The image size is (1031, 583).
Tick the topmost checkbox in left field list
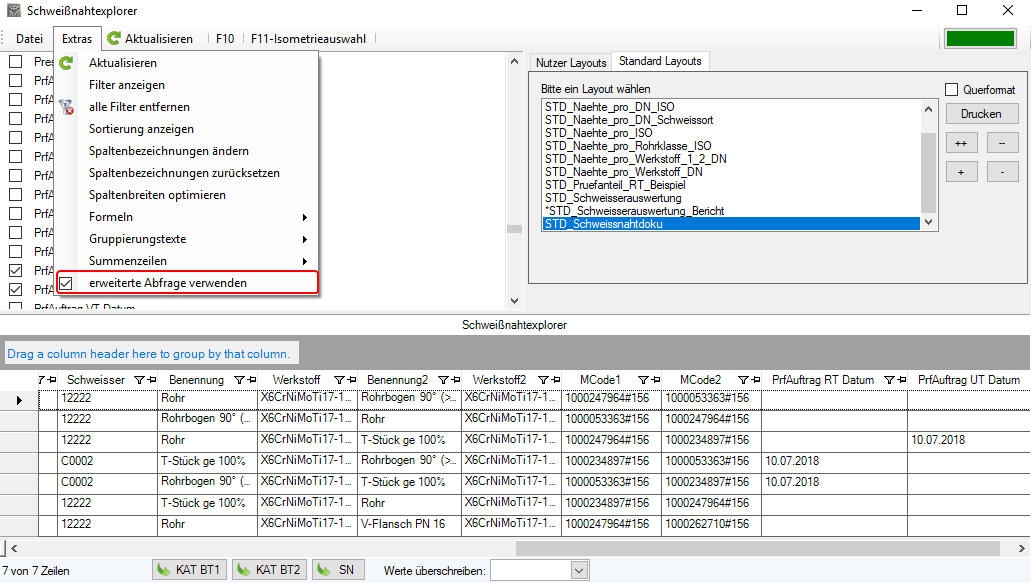coord(16,62)
